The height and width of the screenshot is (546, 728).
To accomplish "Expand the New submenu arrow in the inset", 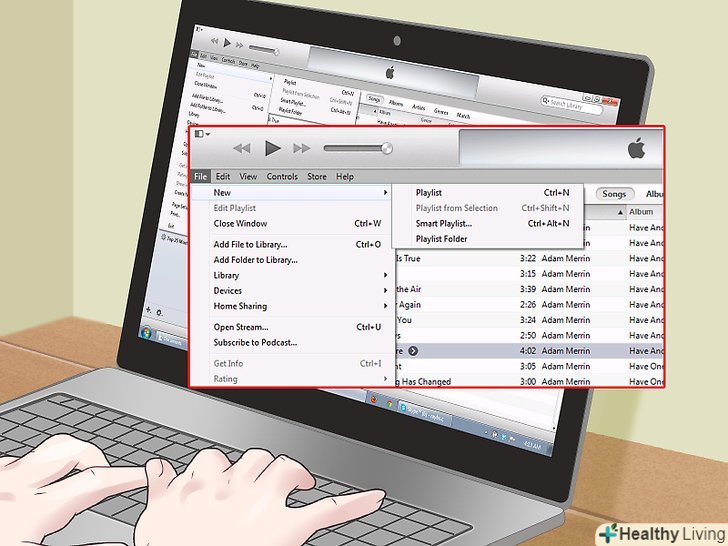I will point(385,193).
